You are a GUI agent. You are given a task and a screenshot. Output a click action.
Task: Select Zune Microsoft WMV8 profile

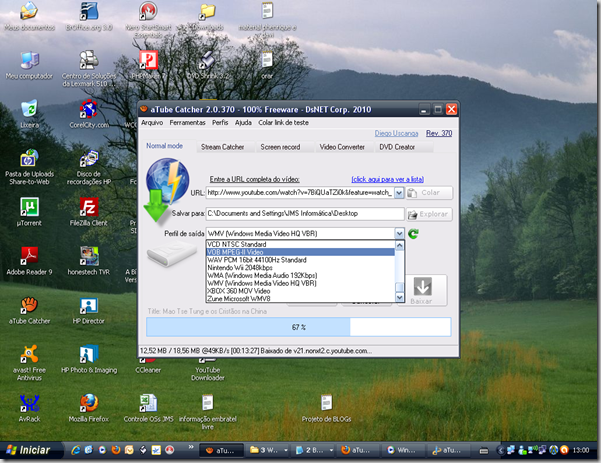click(300, 299)
